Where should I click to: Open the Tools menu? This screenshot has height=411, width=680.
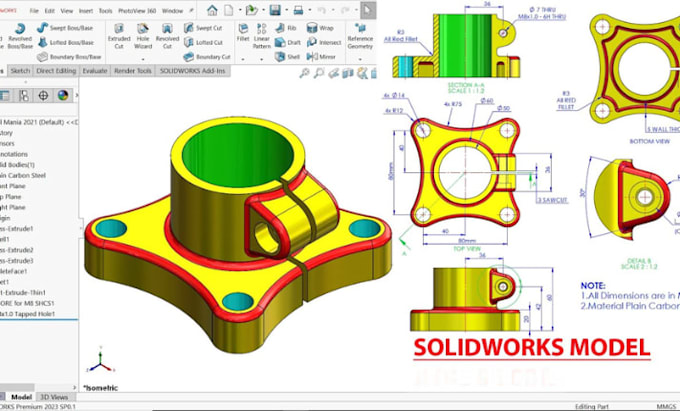point(105,11)
